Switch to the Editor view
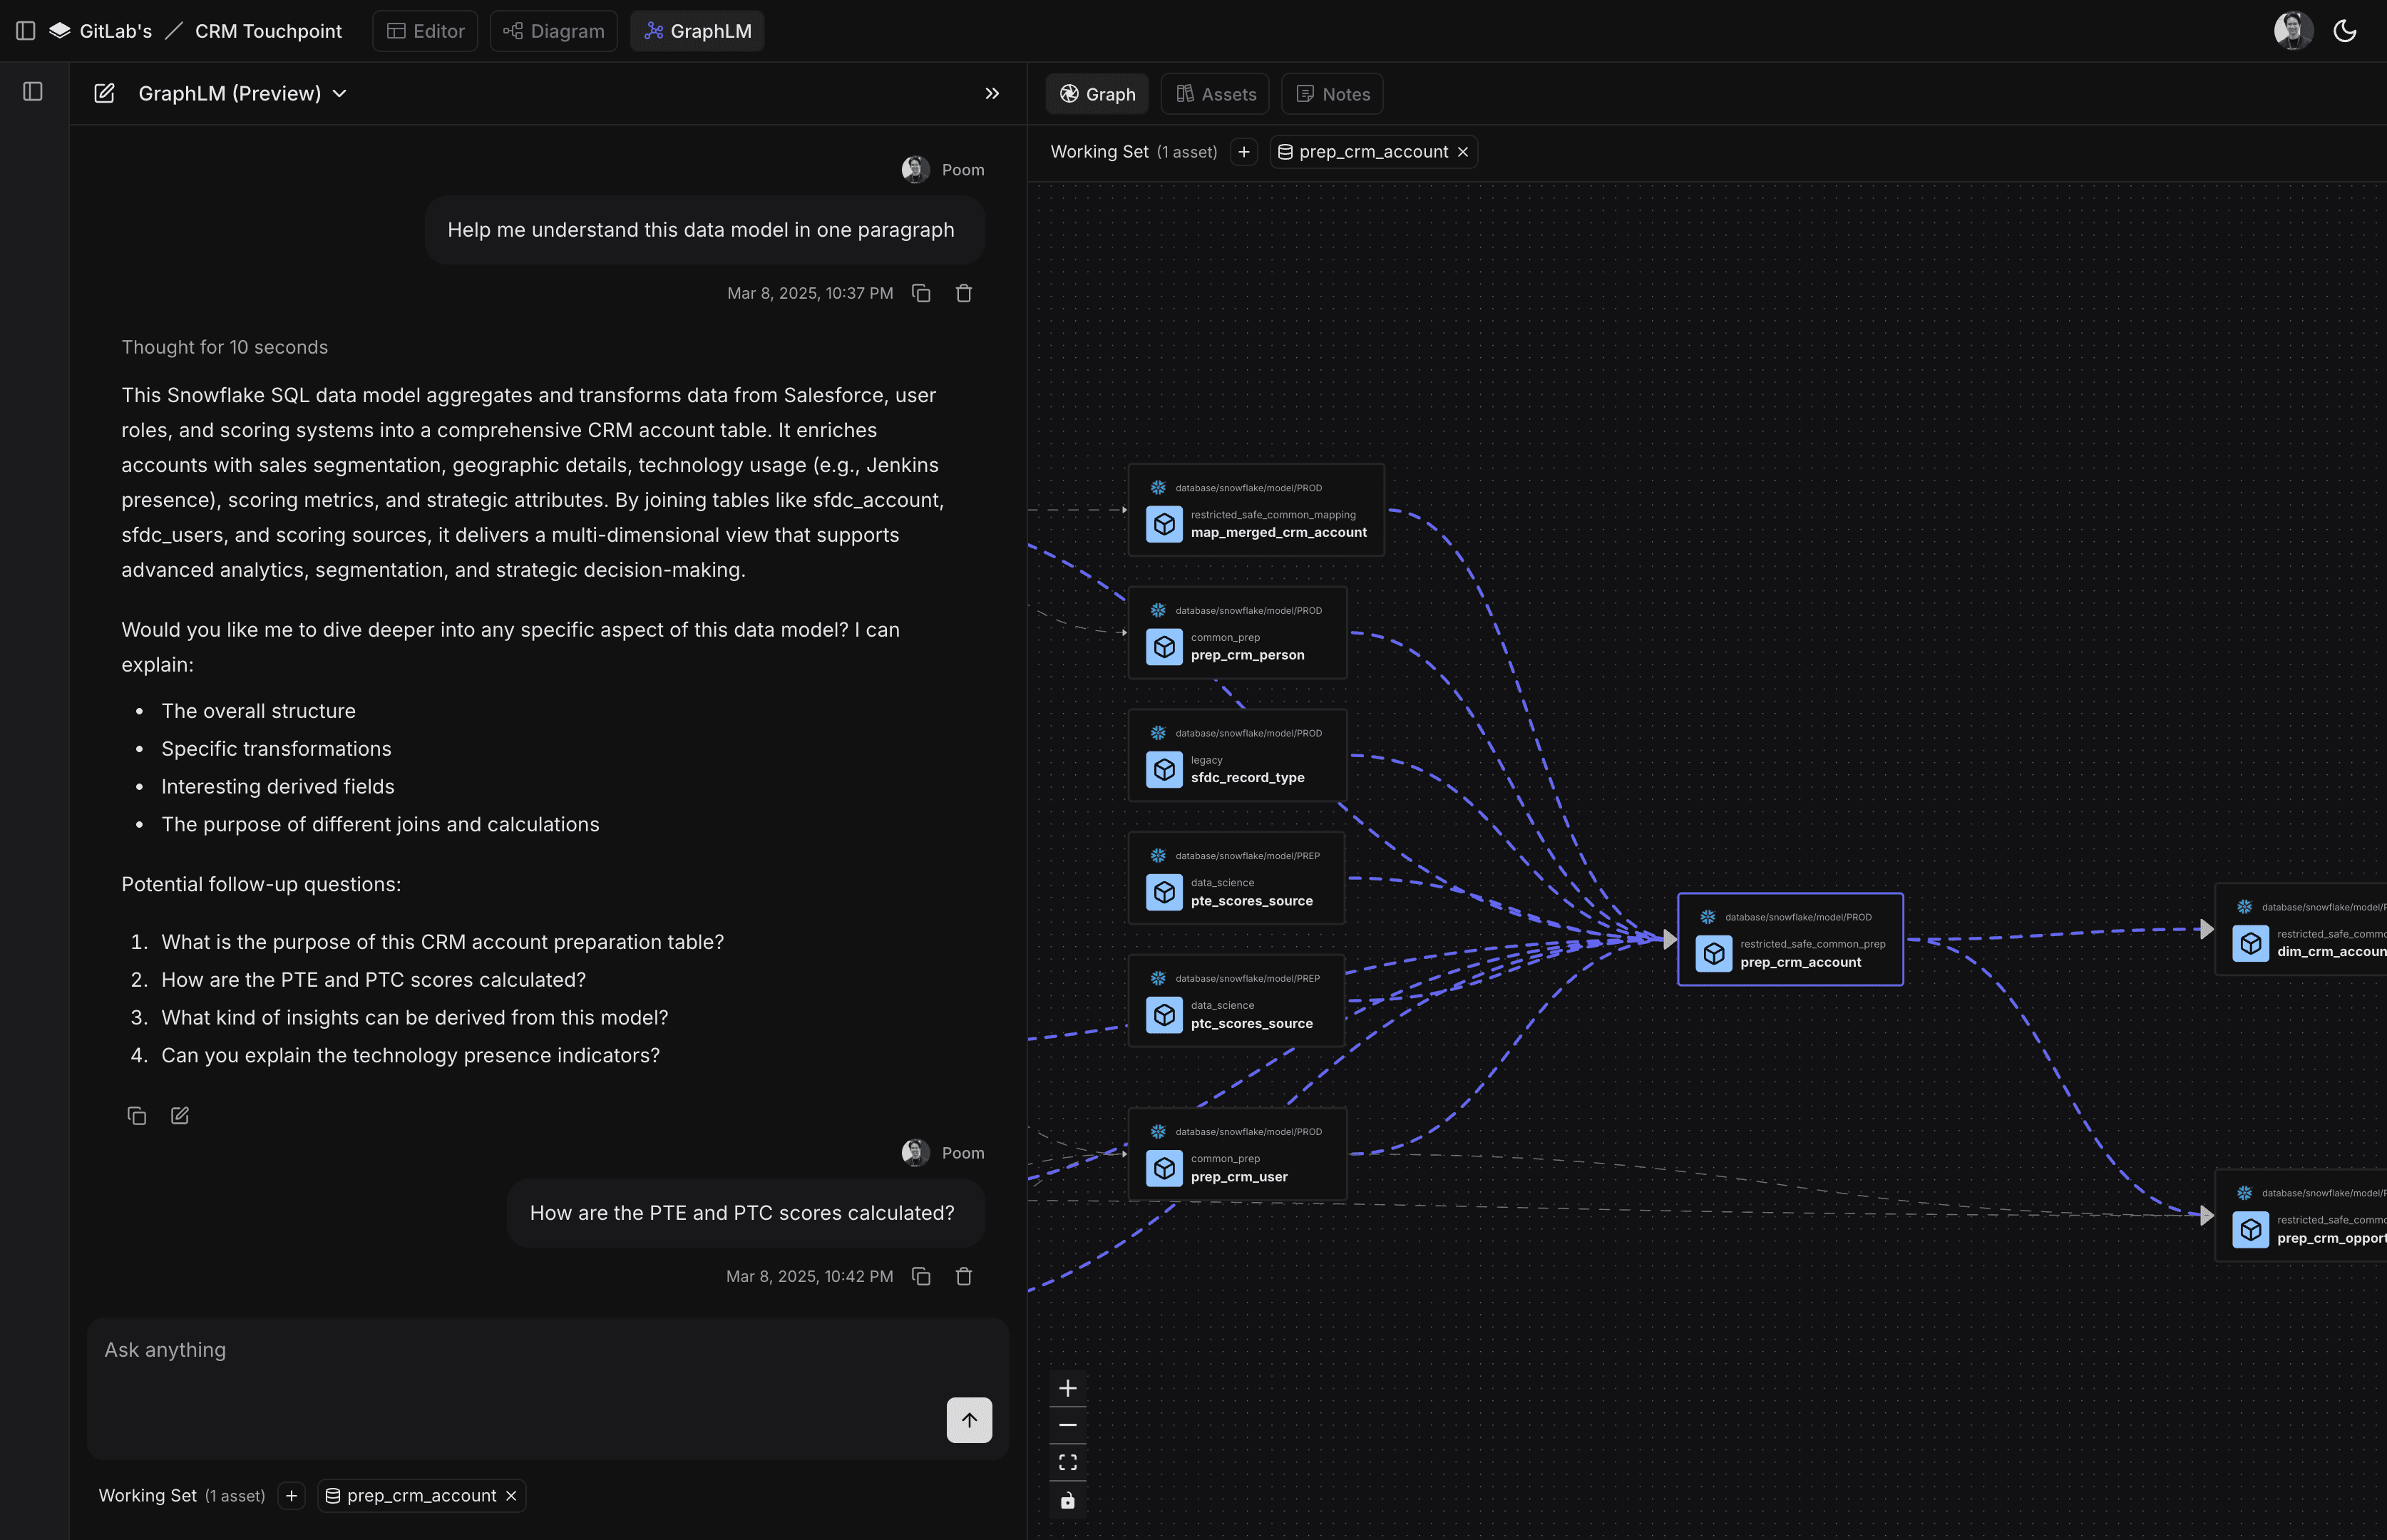This screenshot has width=2387, height=1540. click(x=424, y=30)
